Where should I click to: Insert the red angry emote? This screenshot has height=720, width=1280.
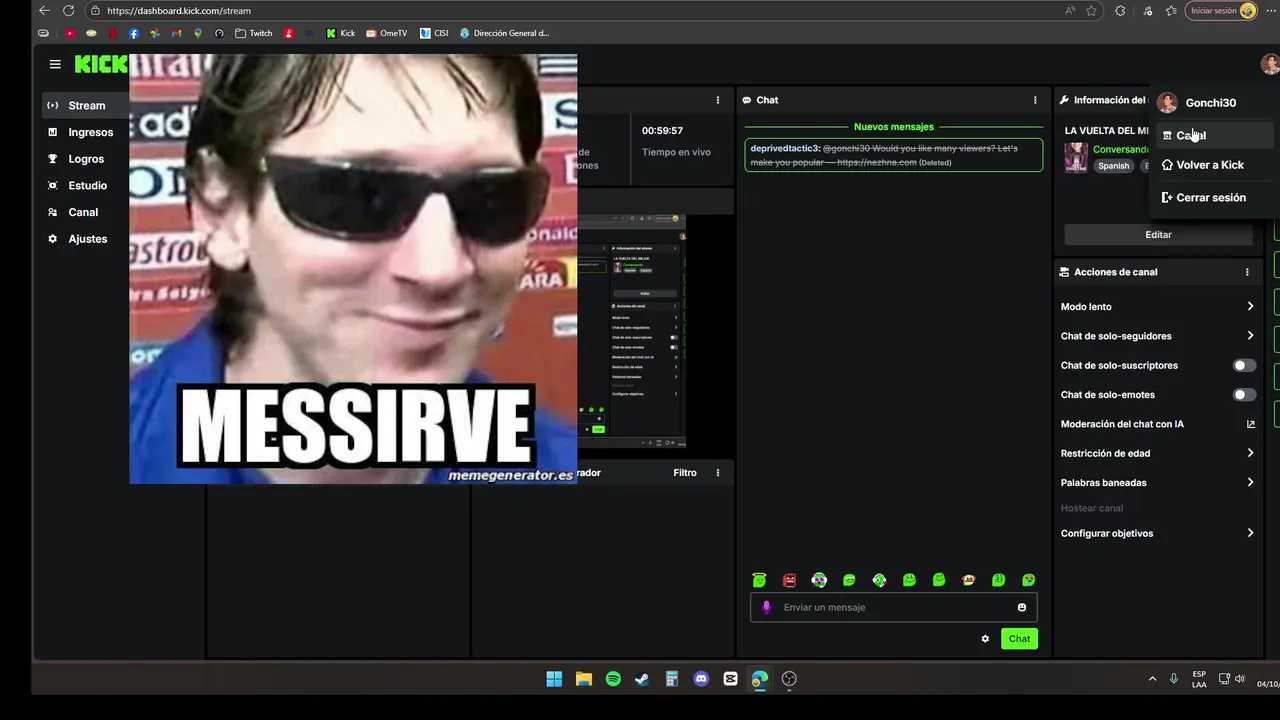coord(789,580)
